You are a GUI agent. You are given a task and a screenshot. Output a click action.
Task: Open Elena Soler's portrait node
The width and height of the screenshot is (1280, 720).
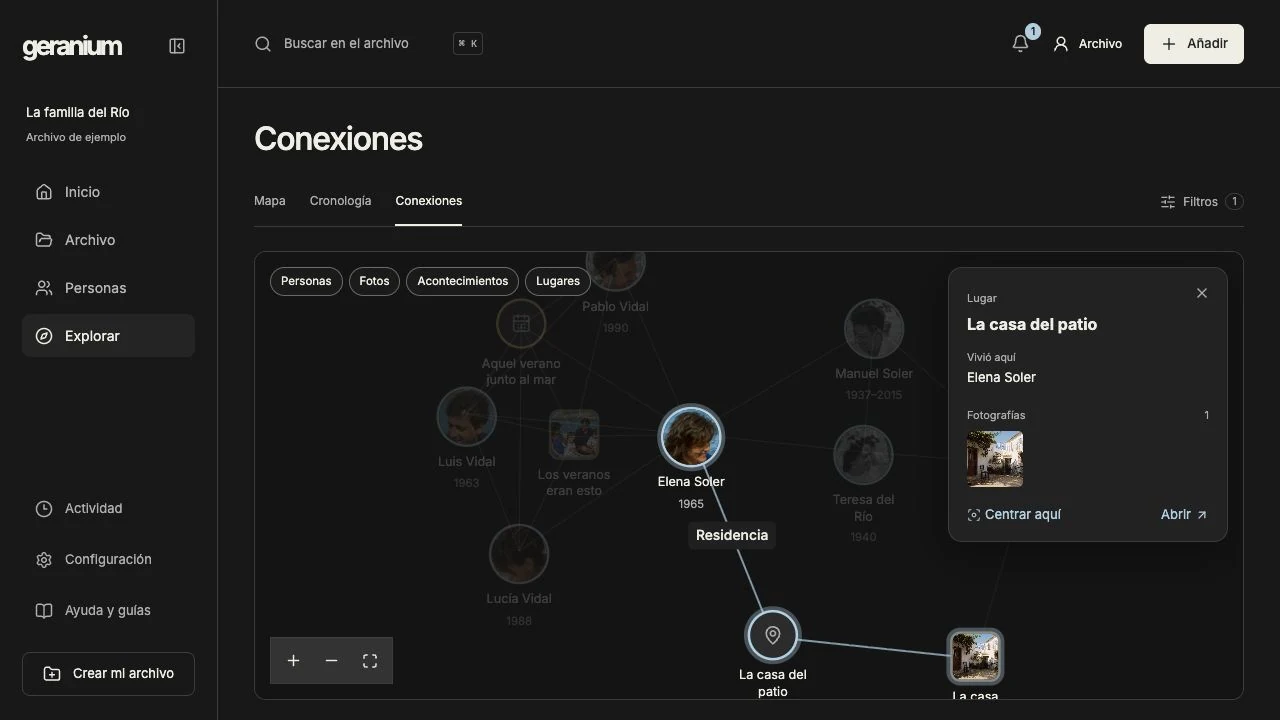click(x=691, y=437)
